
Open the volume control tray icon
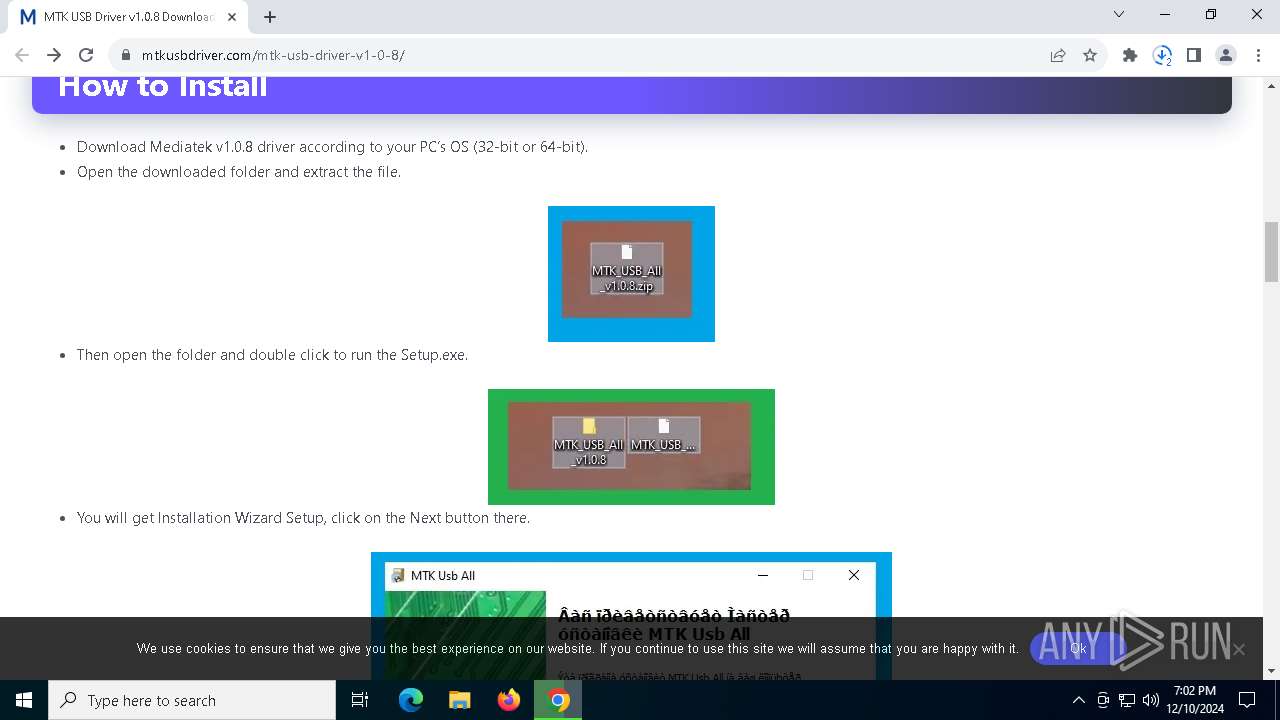1150,700
